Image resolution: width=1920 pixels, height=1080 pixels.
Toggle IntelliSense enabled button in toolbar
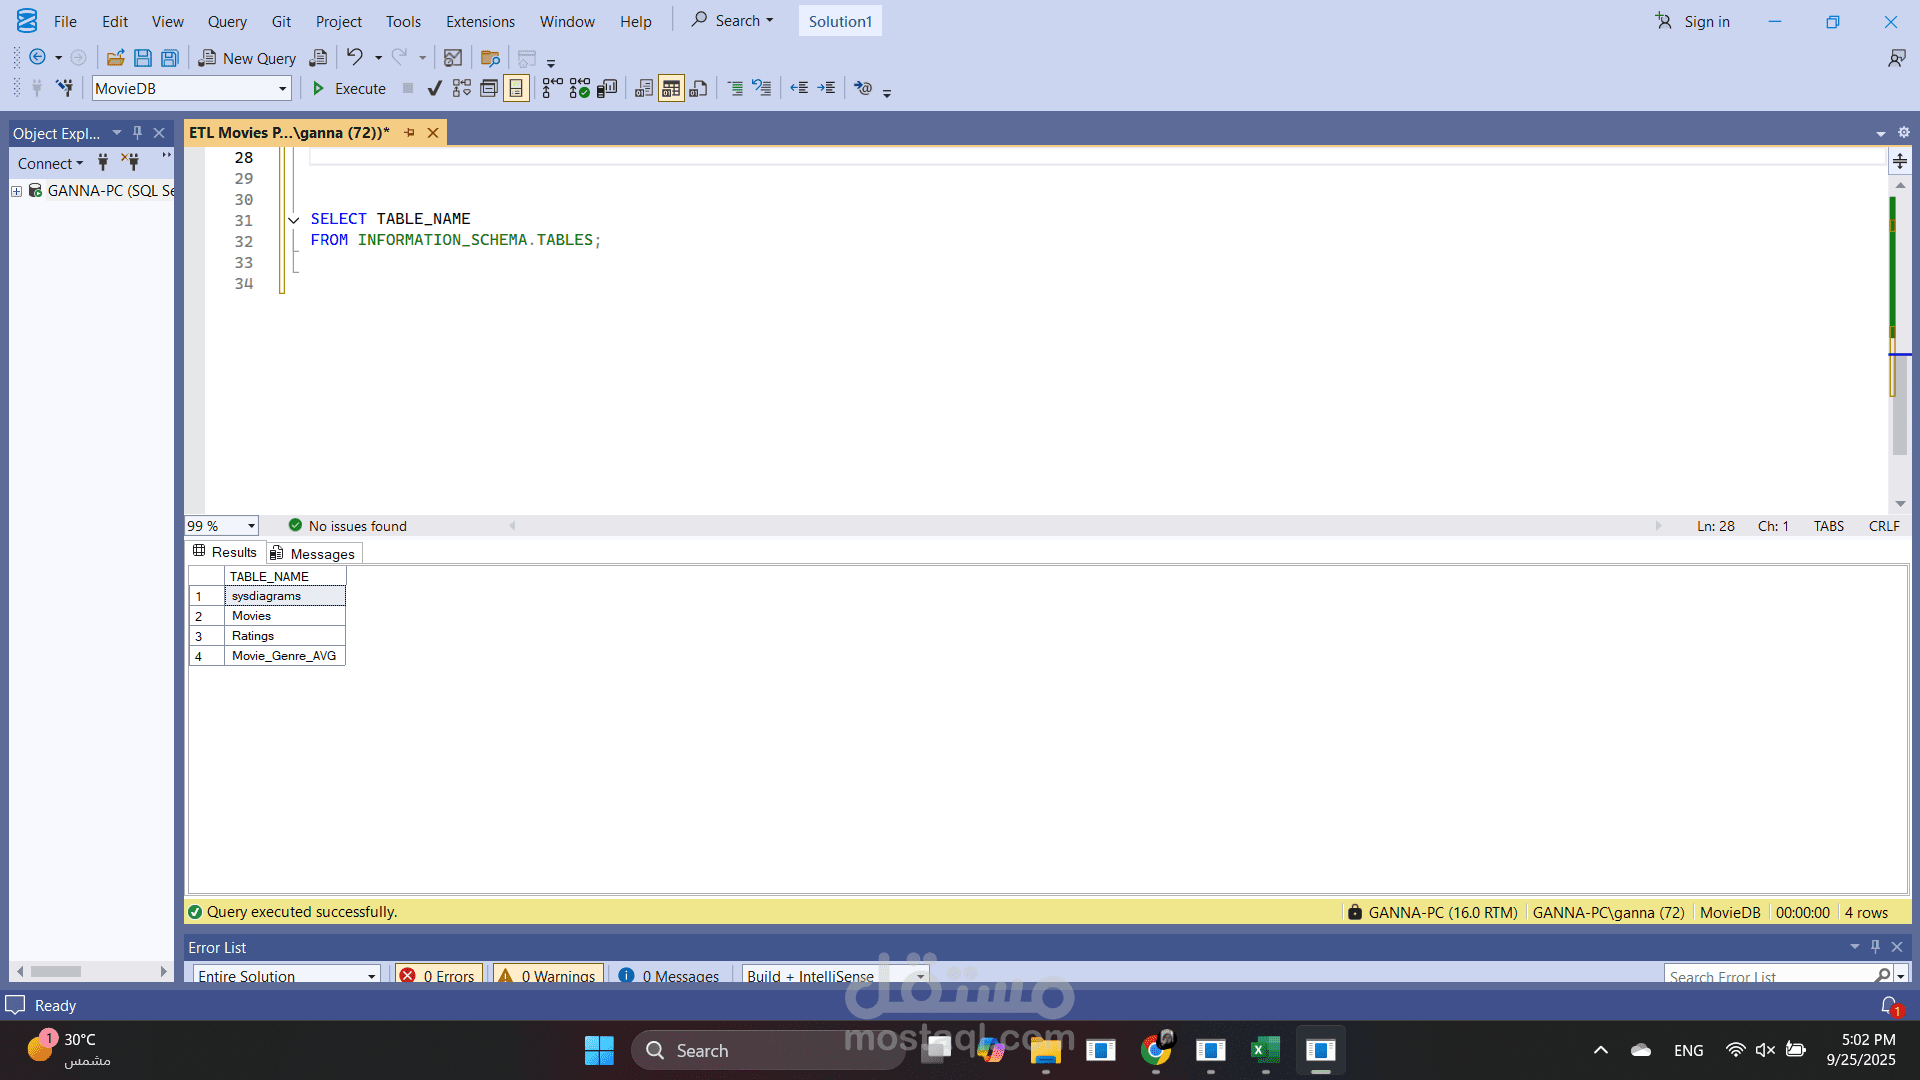tap(516, 88)
